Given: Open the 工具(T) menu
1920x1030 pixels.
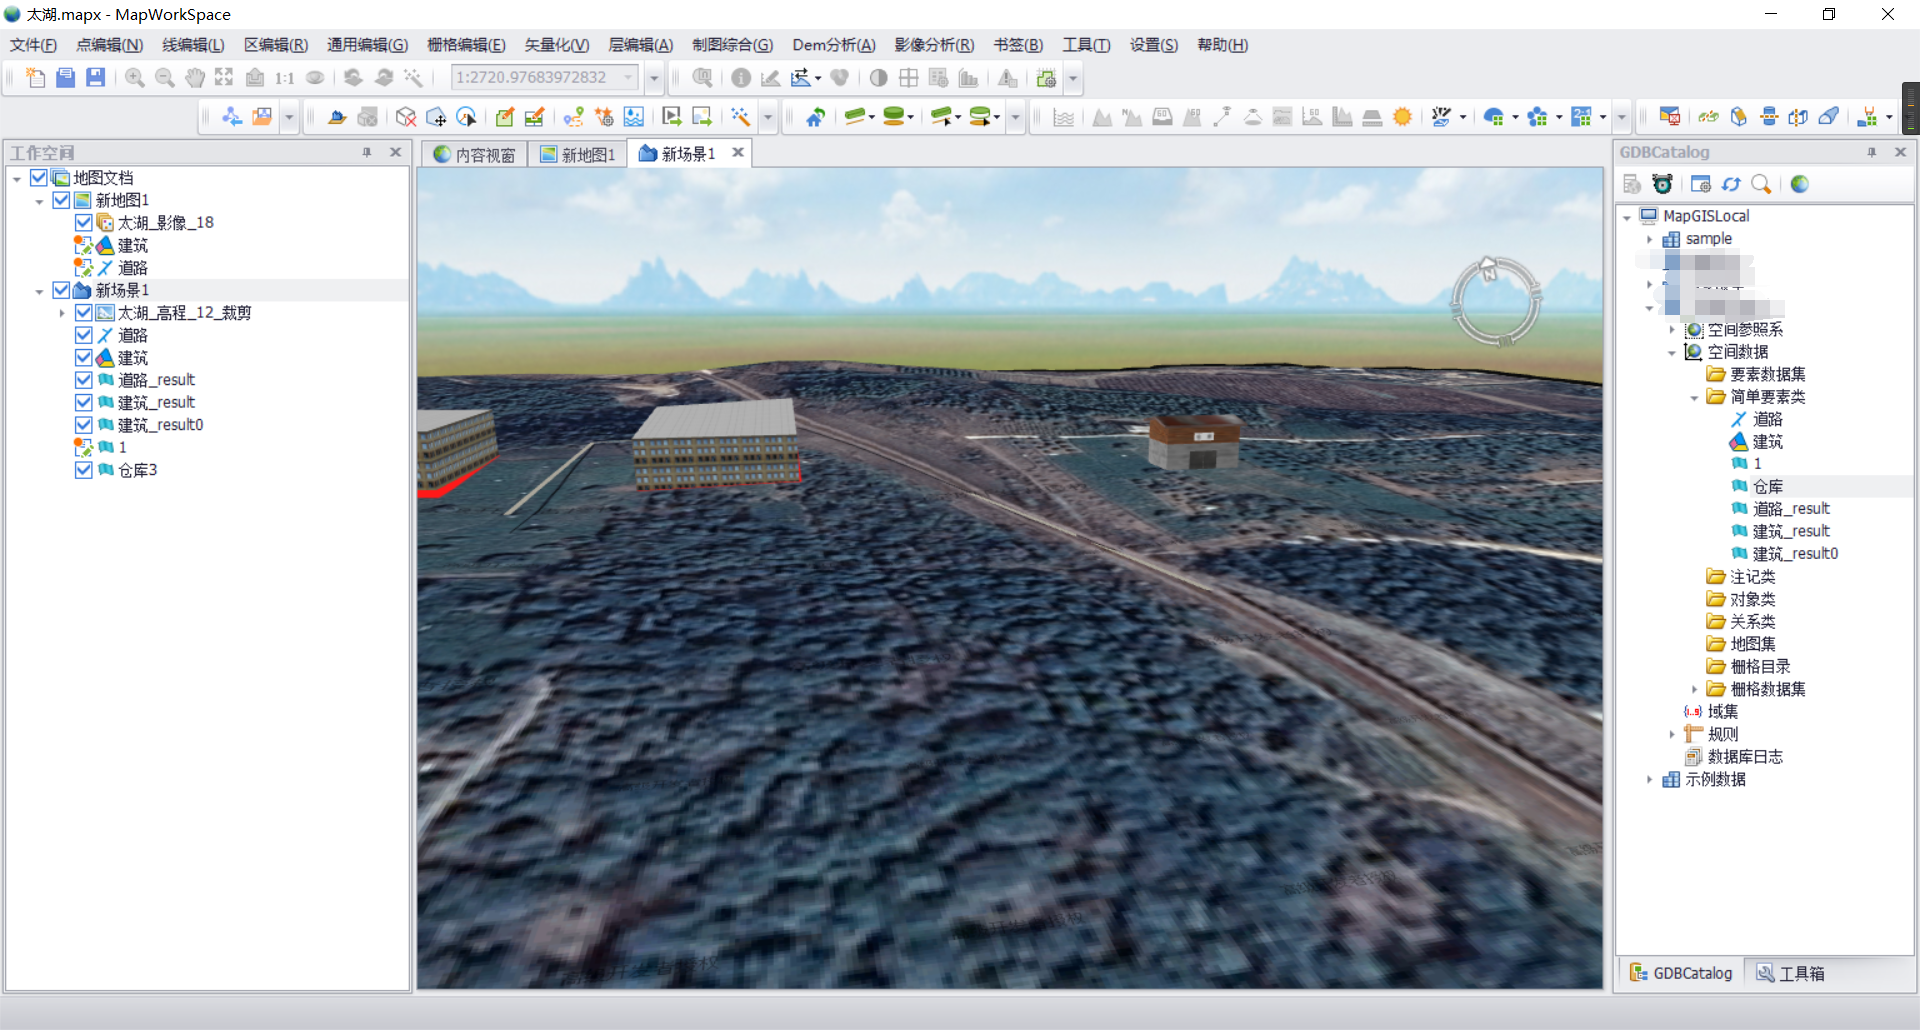Looking at the screenshot, I should click(x=1086, y=45).
